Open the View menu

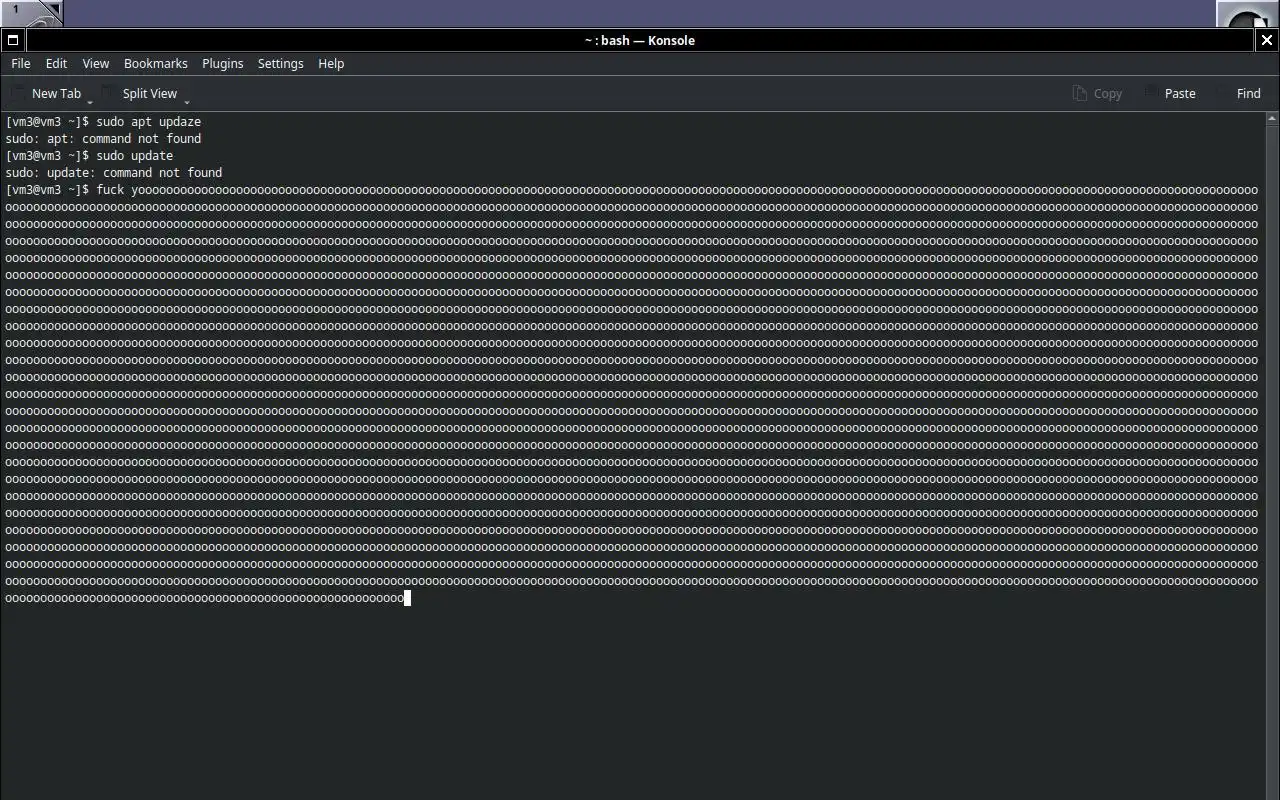(x=95, y=63)
